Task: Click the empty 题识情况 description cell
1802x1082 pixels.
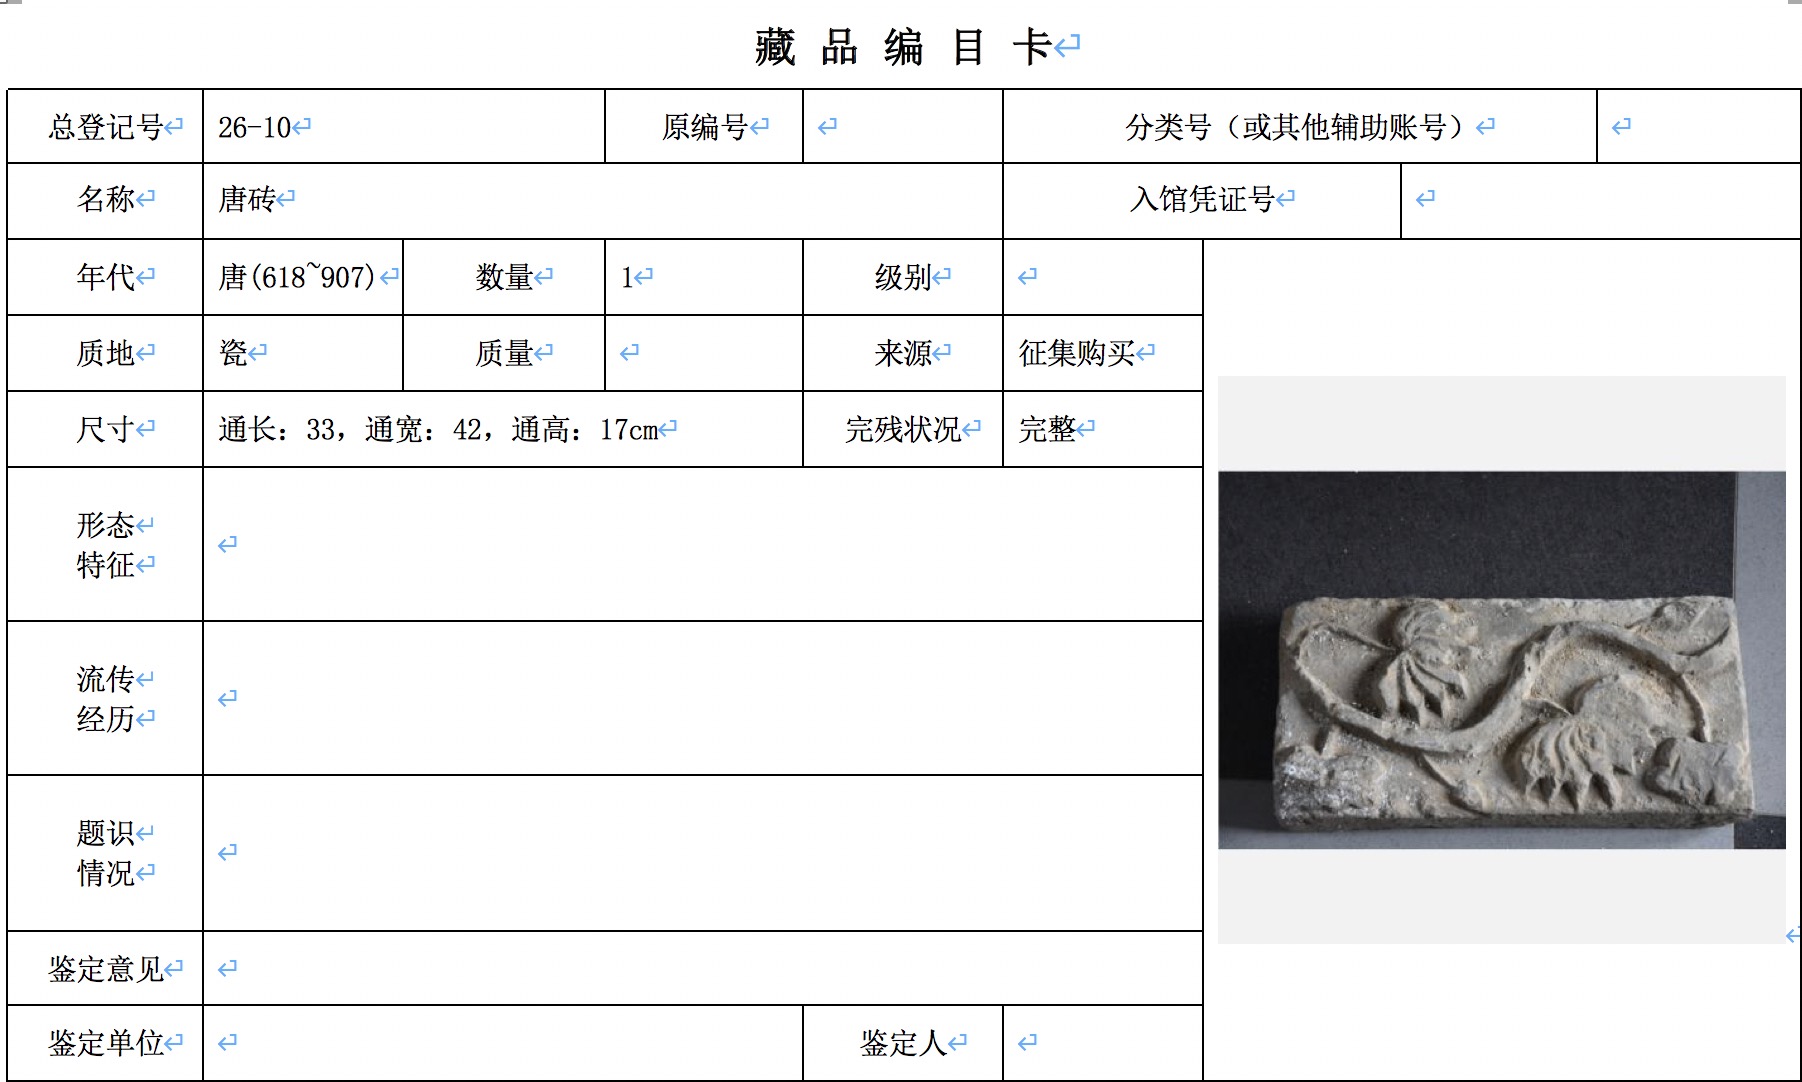Action: pyautogui.click(x=703, y=853)
